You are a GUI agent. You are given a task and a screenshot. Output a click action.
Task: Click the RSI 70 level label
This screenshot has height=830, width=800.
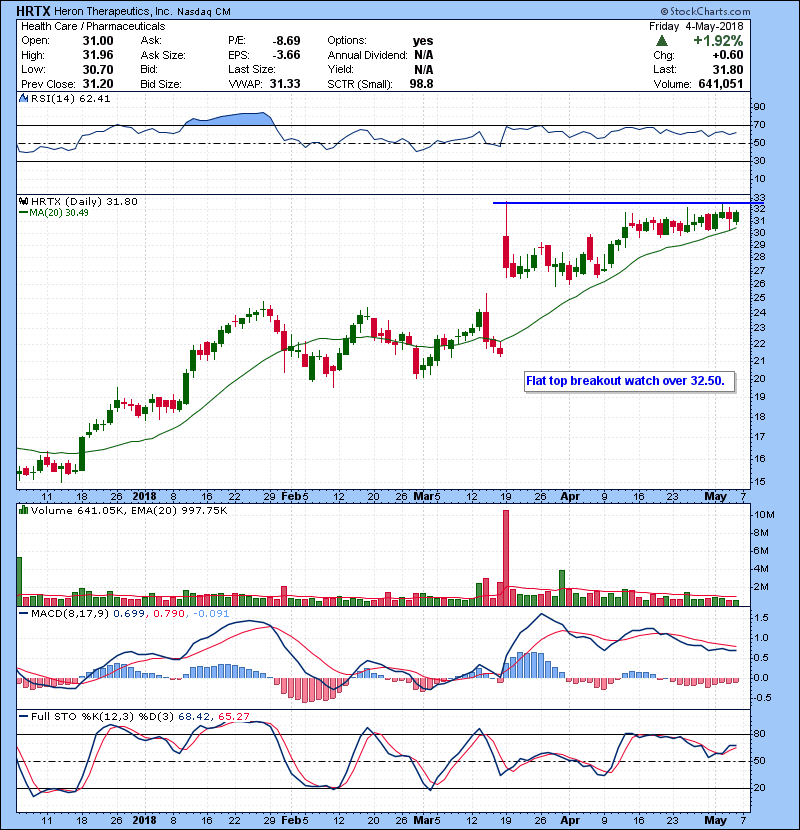click(760, 125)
